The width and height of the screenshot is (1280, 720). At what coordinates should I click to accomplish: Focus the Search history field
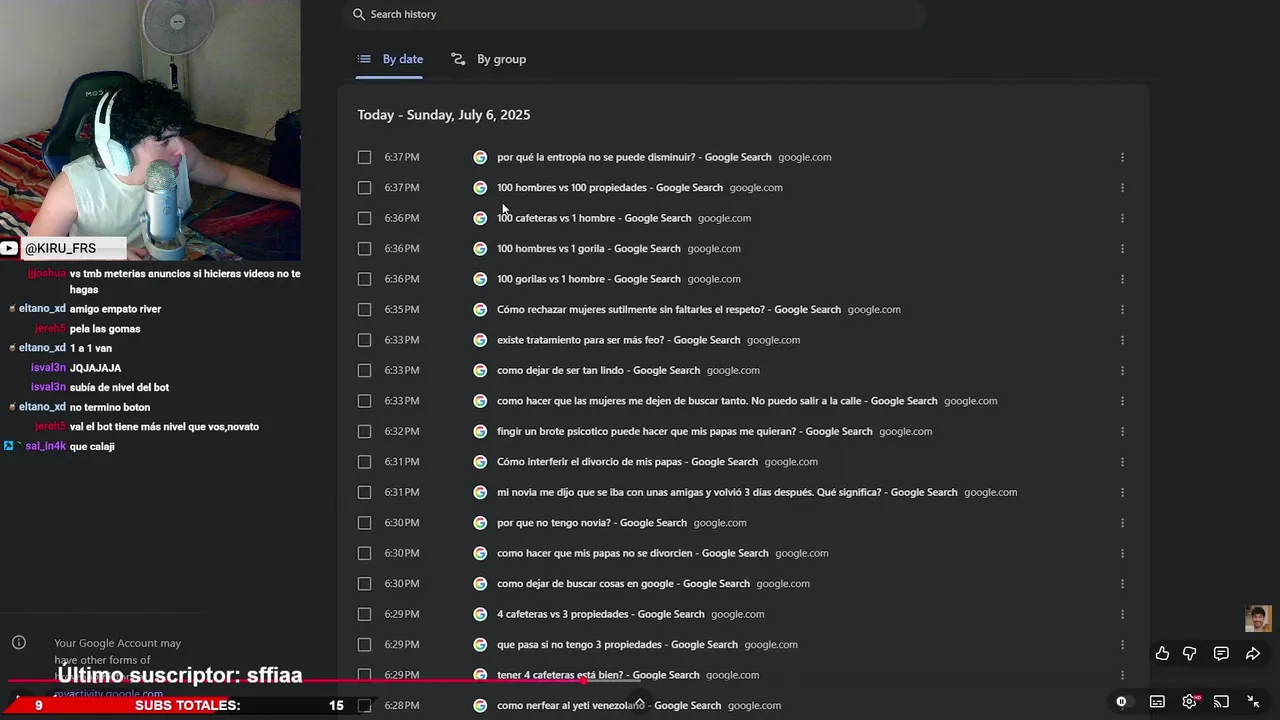(x=635, y=14)
